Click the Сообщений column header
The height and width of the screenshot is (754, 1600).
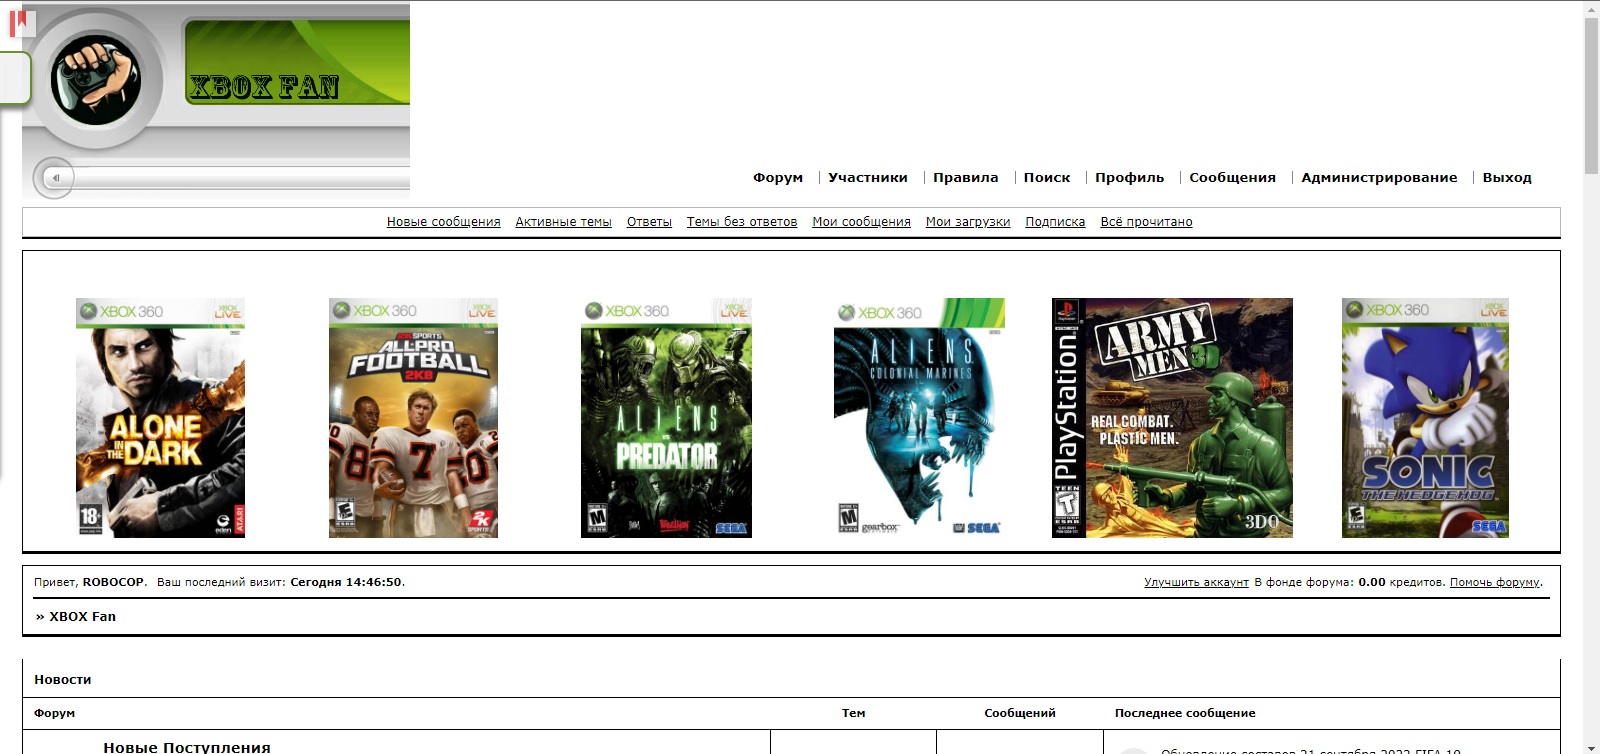pos(1020,713)
